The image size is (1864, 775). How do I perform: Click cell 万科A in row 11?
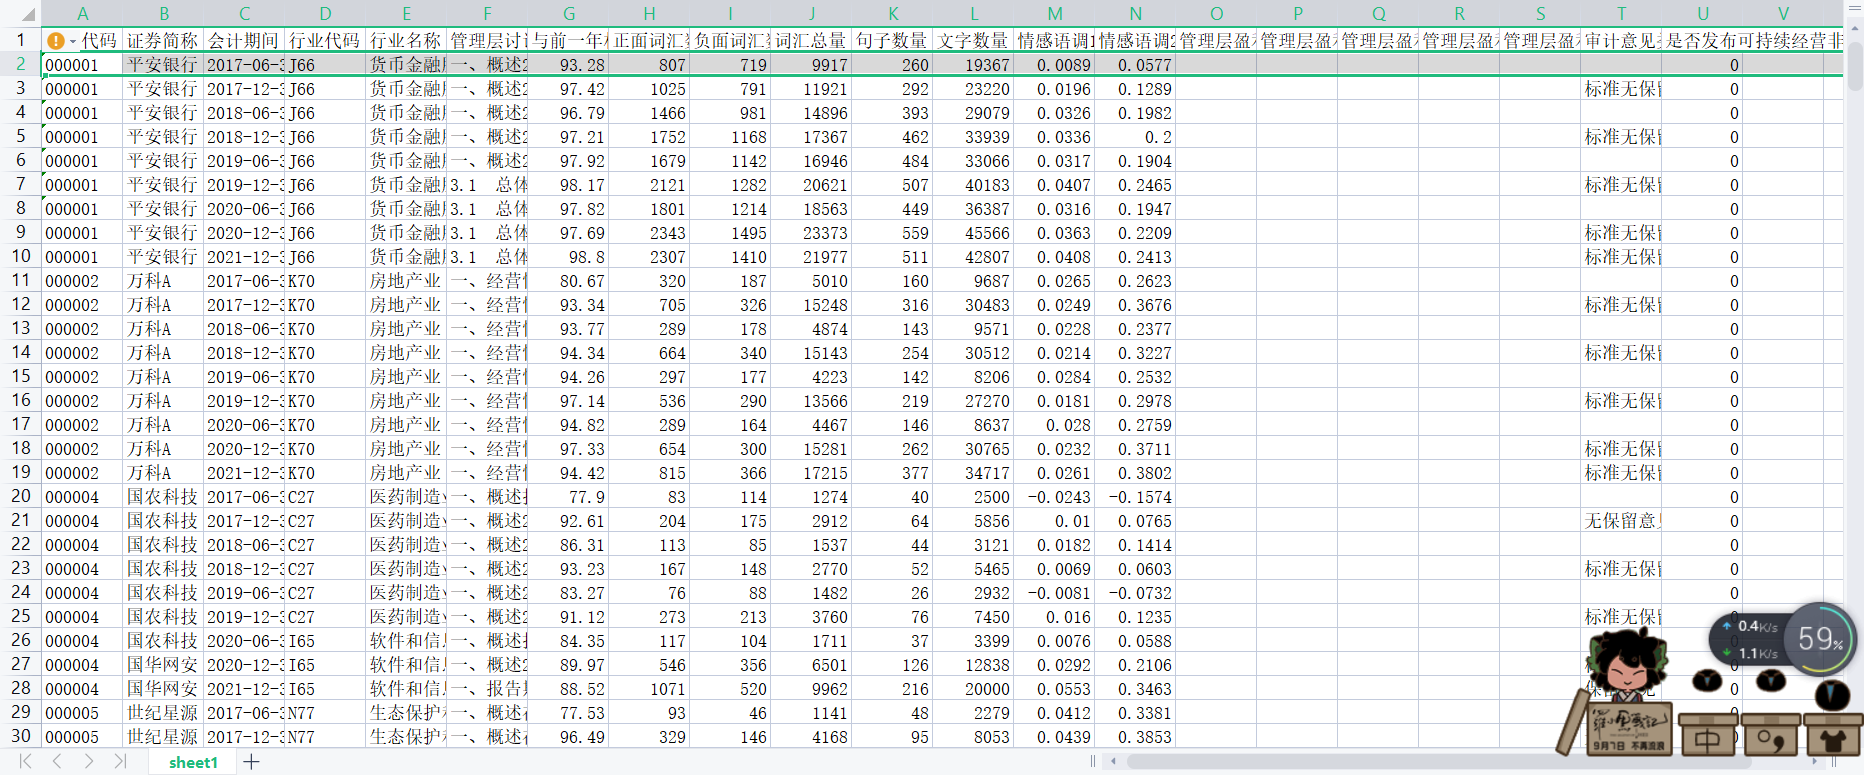coord(164,281)
